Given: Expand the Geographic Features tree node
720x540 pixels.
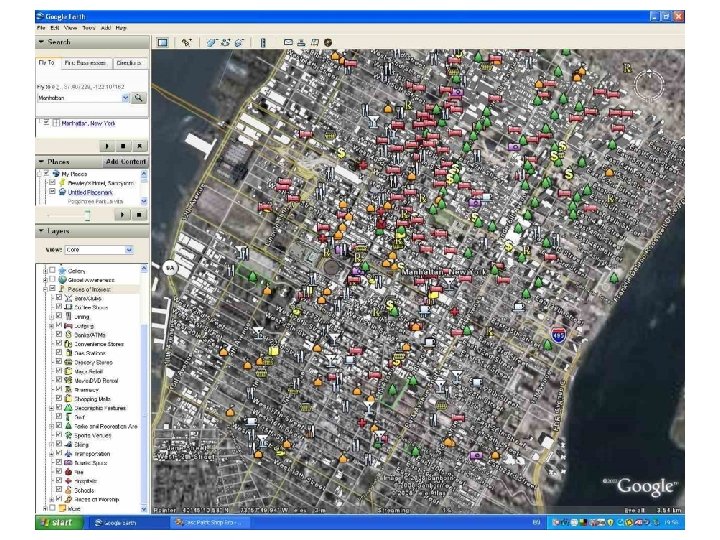Looking at the screenshot, I should pos(51,408).
